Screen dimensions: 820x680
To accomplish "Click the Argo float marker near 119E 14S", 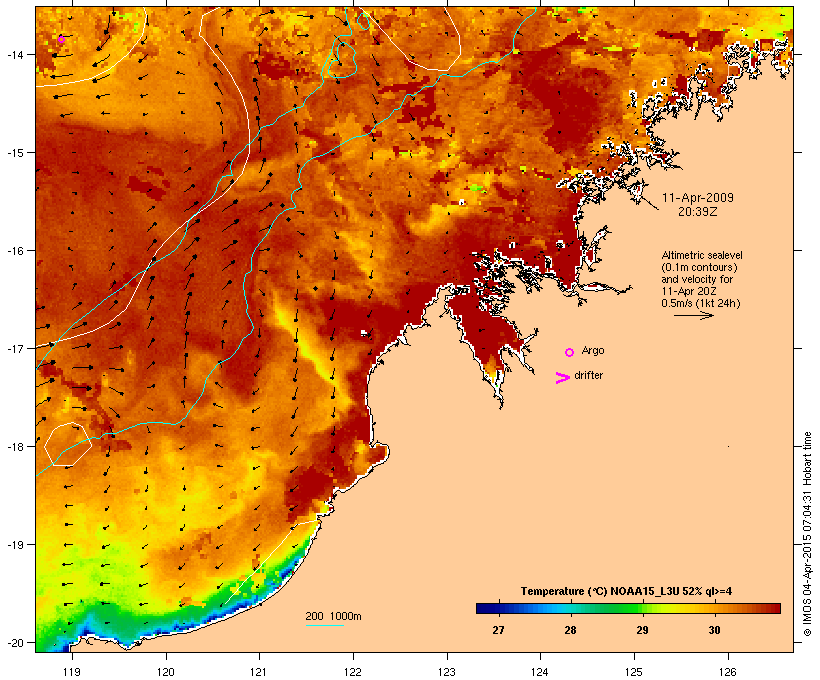I will [x=61, y=39].
